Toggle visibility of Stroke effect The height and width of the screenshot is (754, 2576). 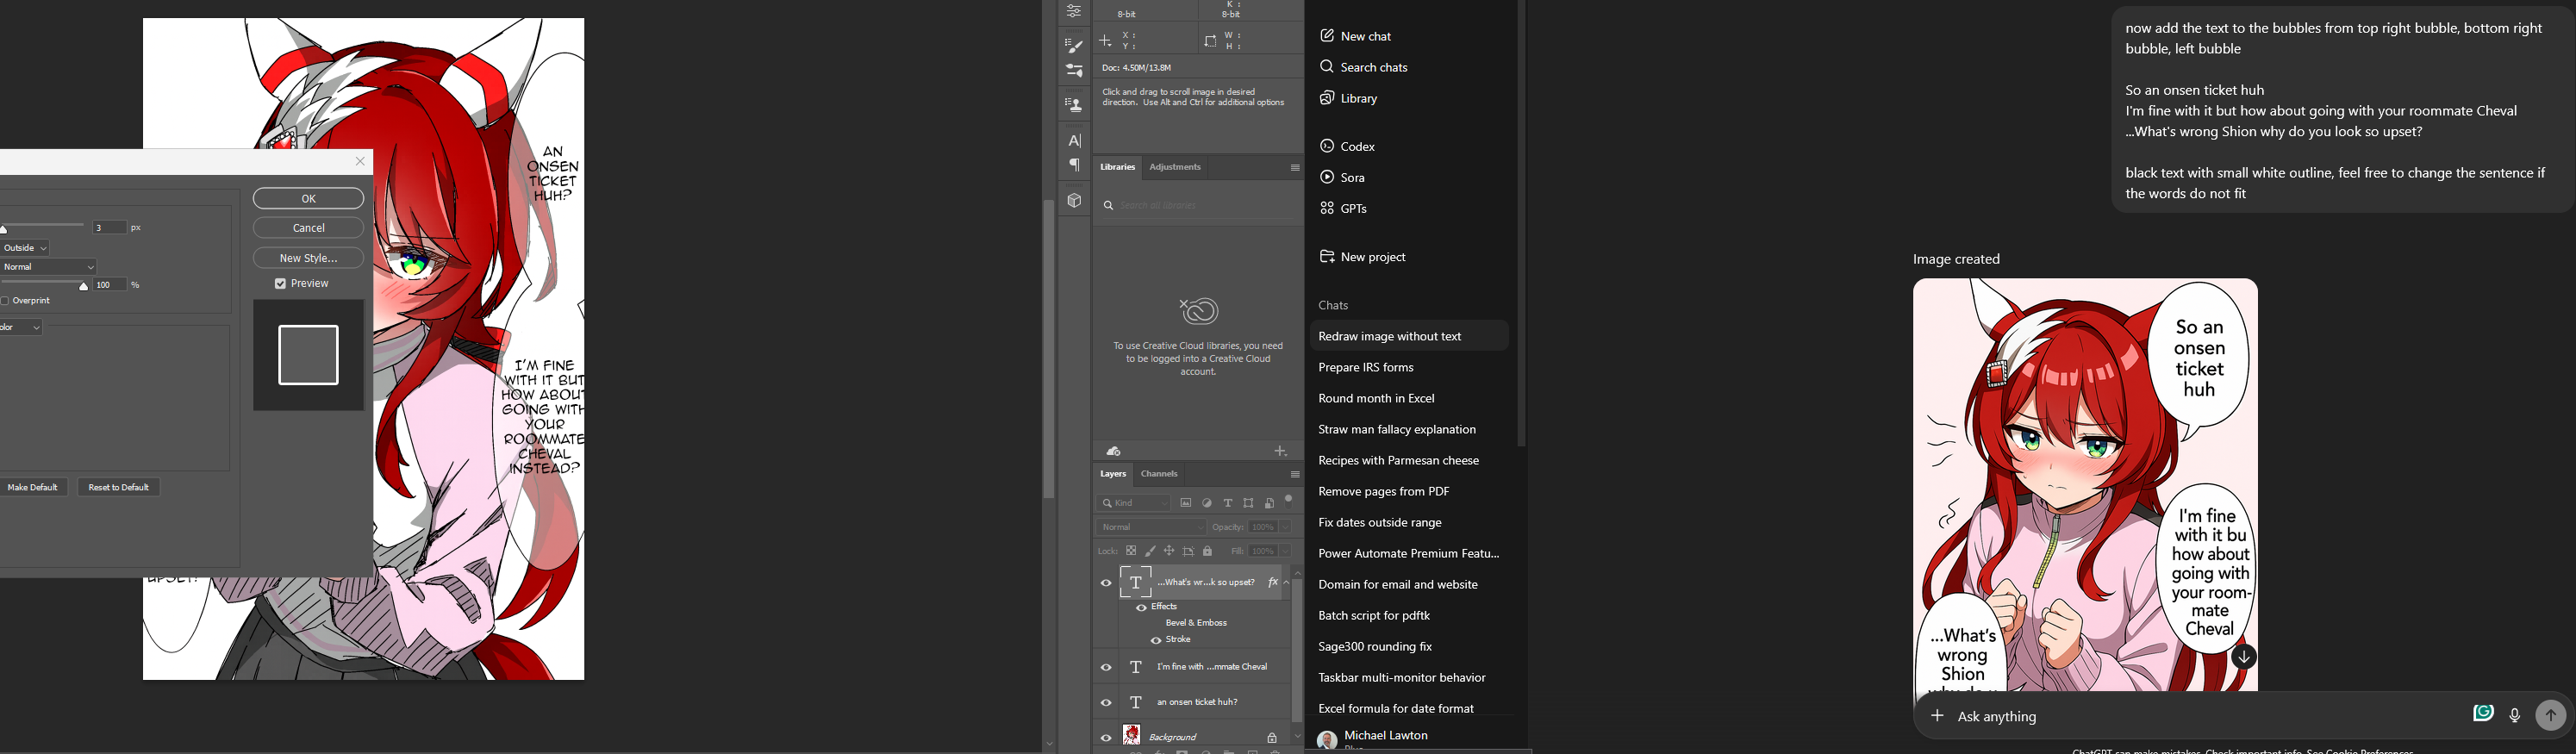coord(1156,640)
